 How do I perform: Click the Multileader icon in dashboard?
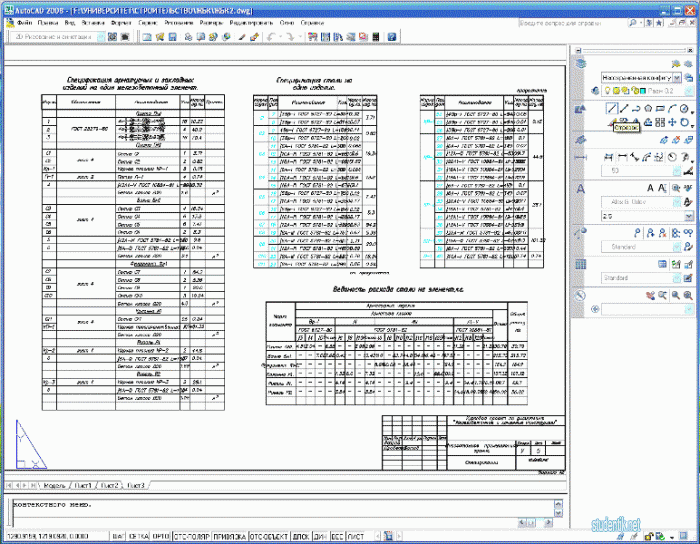[638, 233]
